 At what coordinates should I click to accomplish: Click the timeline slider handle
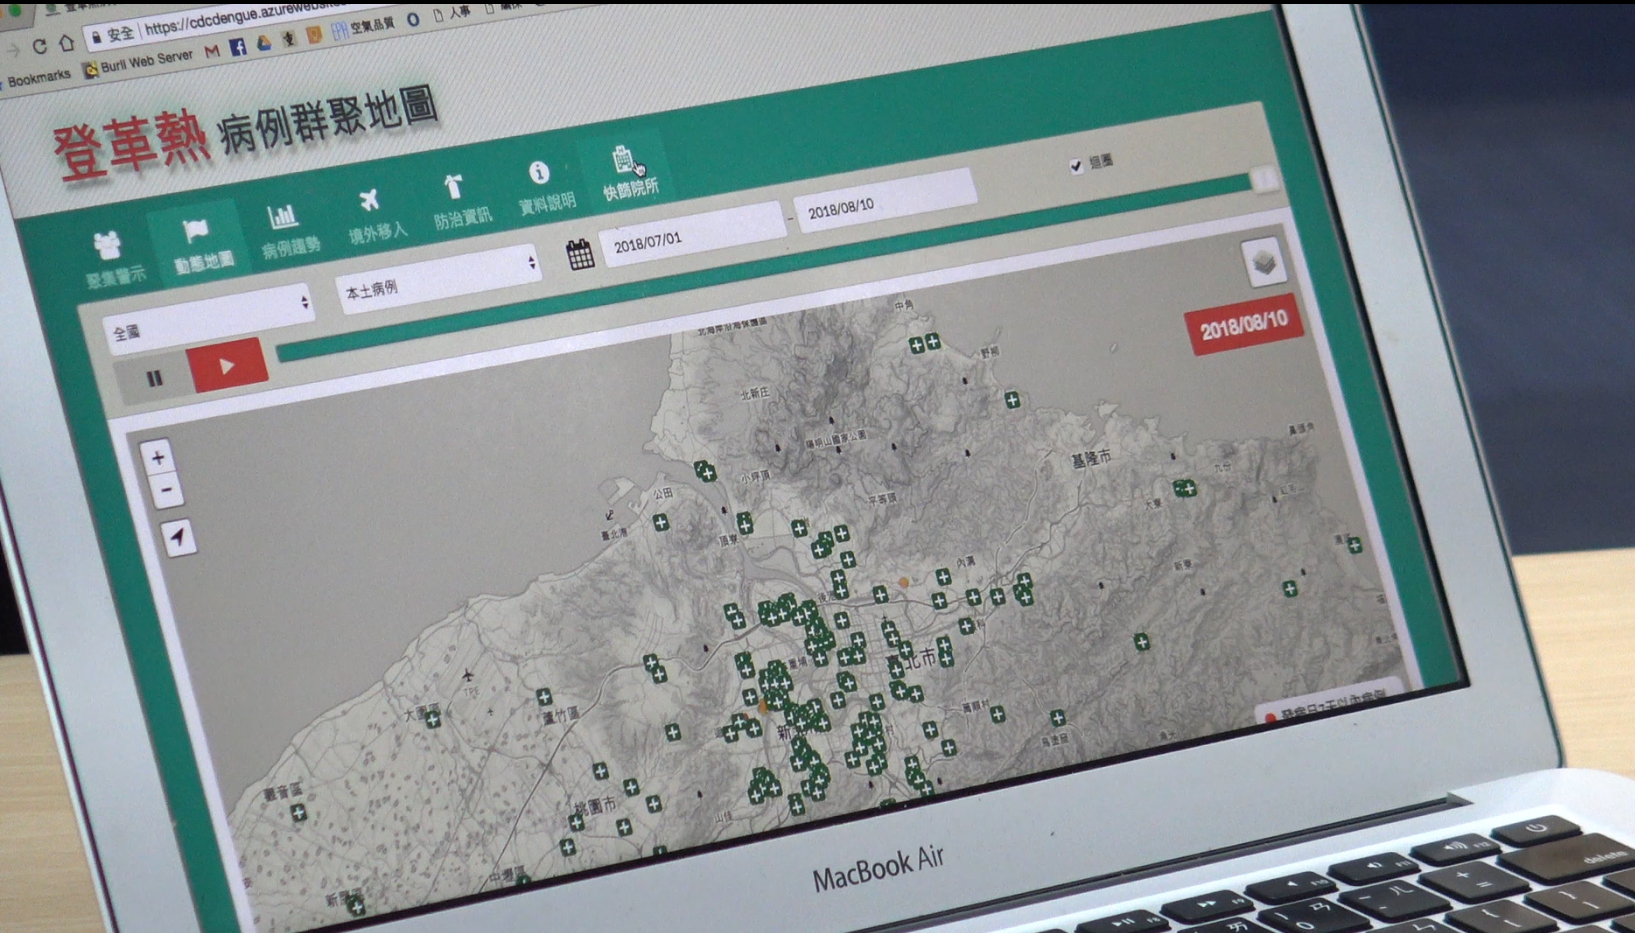[x=1264, y=180]
